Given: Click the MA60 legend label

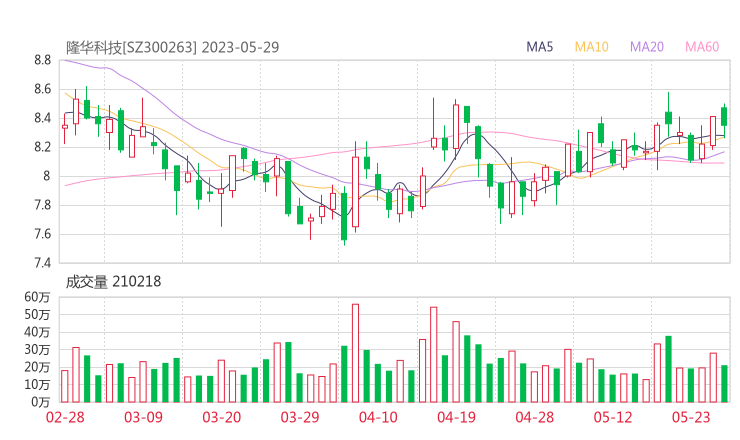Looking at the screenshot, I should [702, 47].
